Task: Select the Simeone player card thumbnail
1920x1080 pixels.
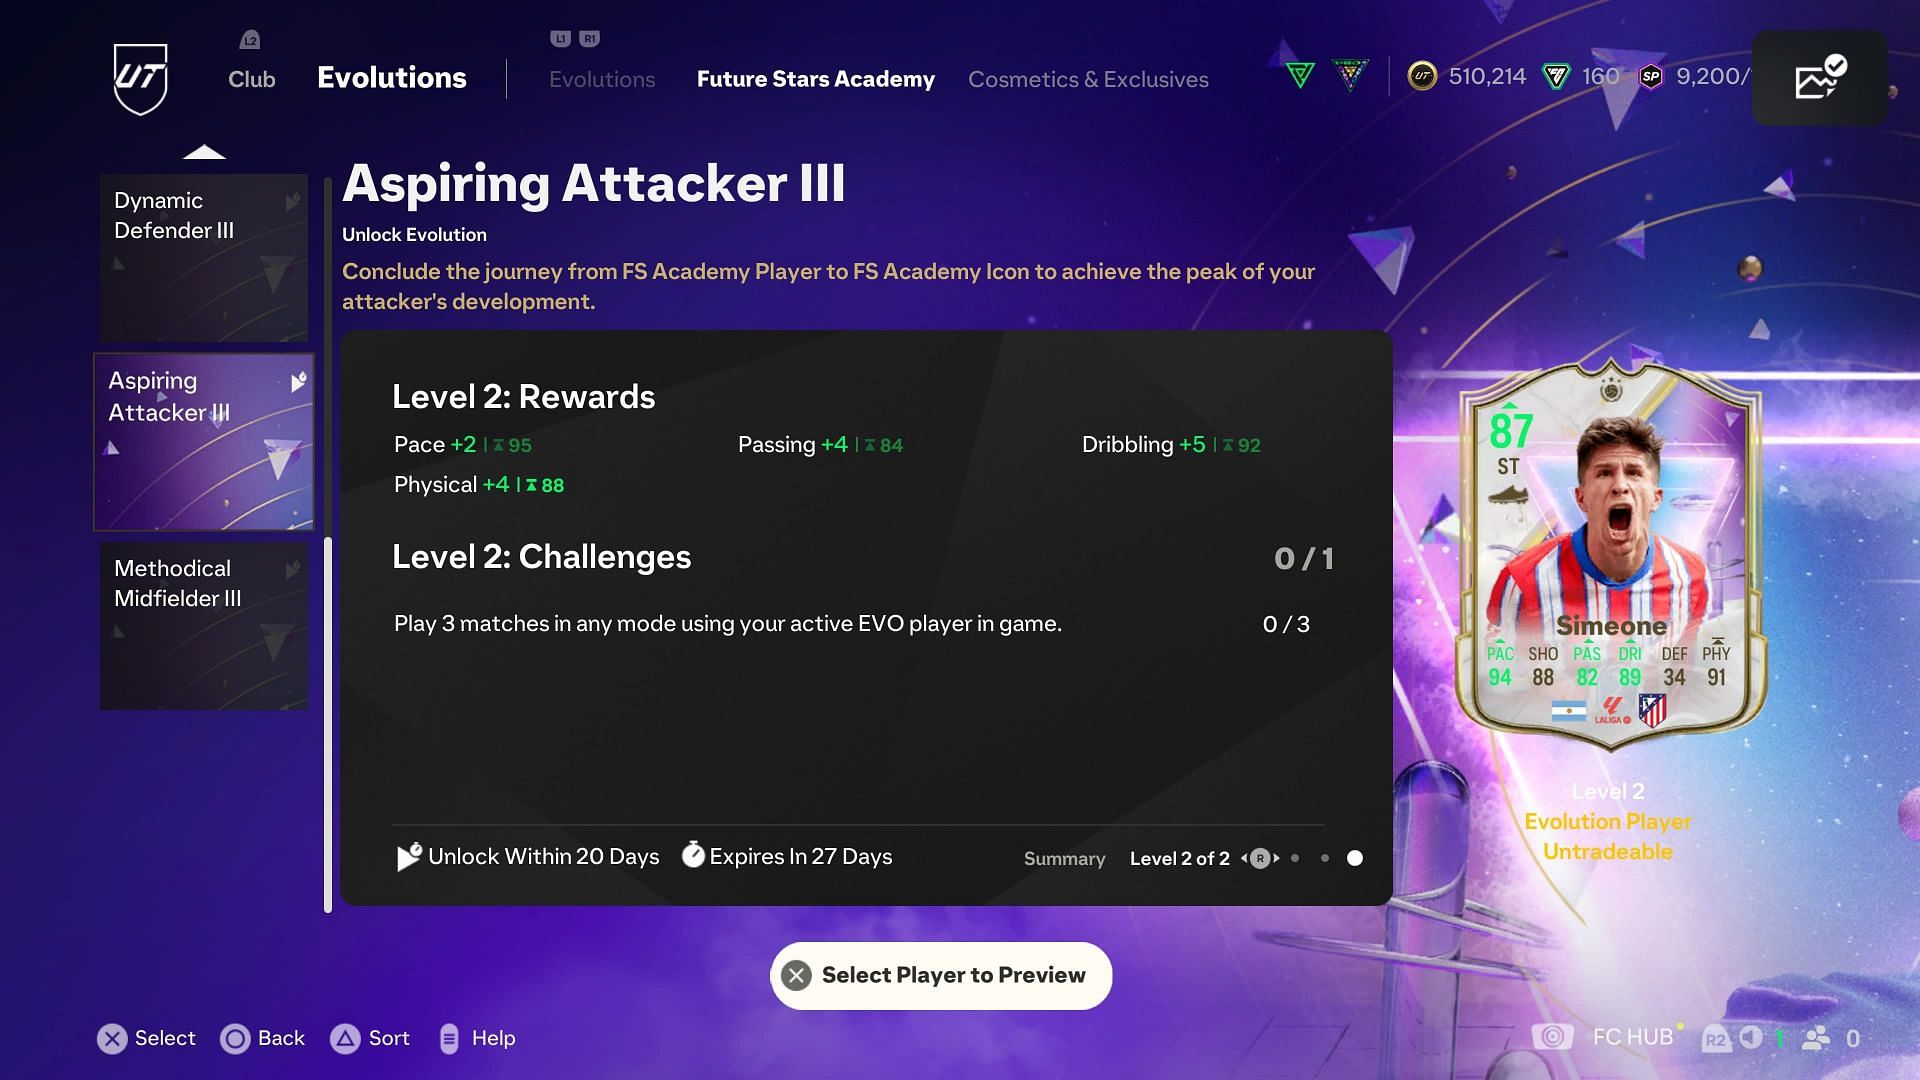Action: (x=1607, y=554)
